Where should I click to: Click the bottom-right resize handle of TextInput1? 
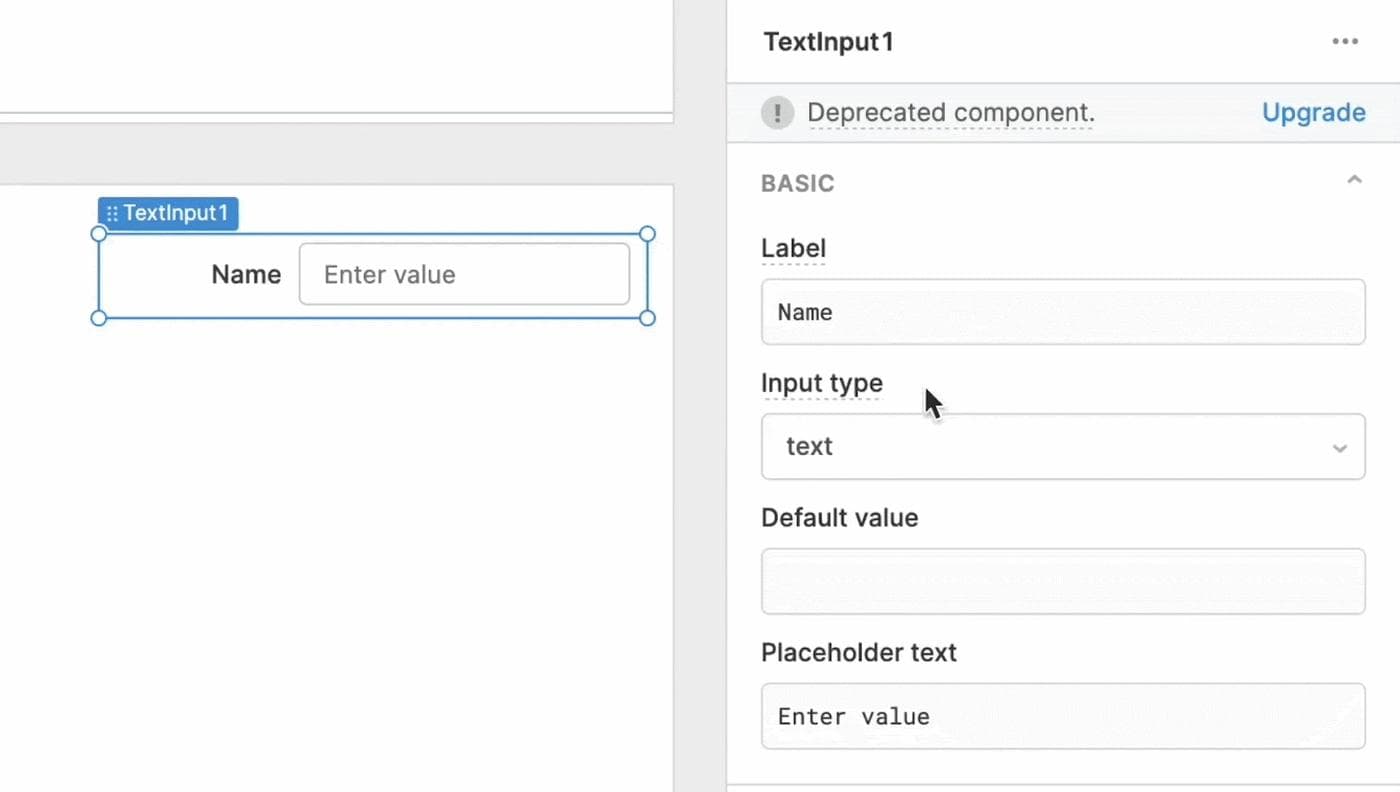coord(647,318)
